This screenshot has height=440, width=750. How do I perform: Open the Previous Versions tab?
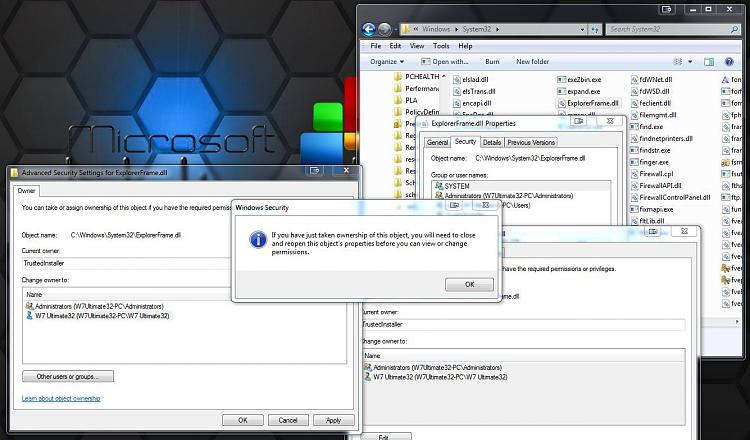click(x=531, y=143)
